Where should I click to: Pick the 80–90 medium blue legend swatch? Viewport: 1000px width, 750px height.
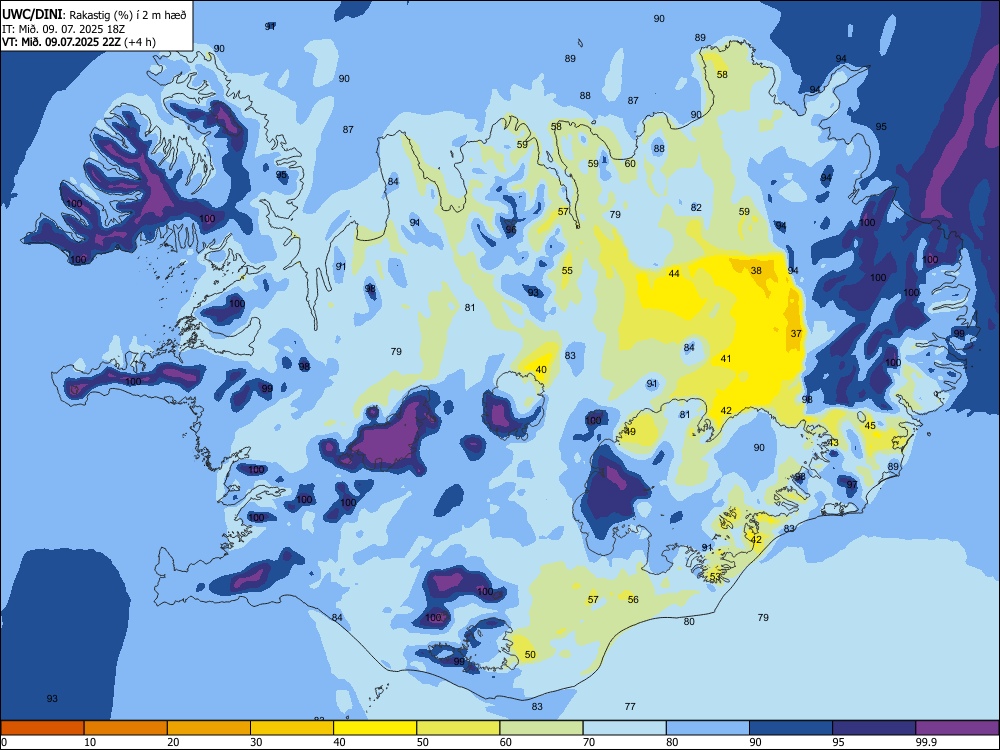coord(708,728)
